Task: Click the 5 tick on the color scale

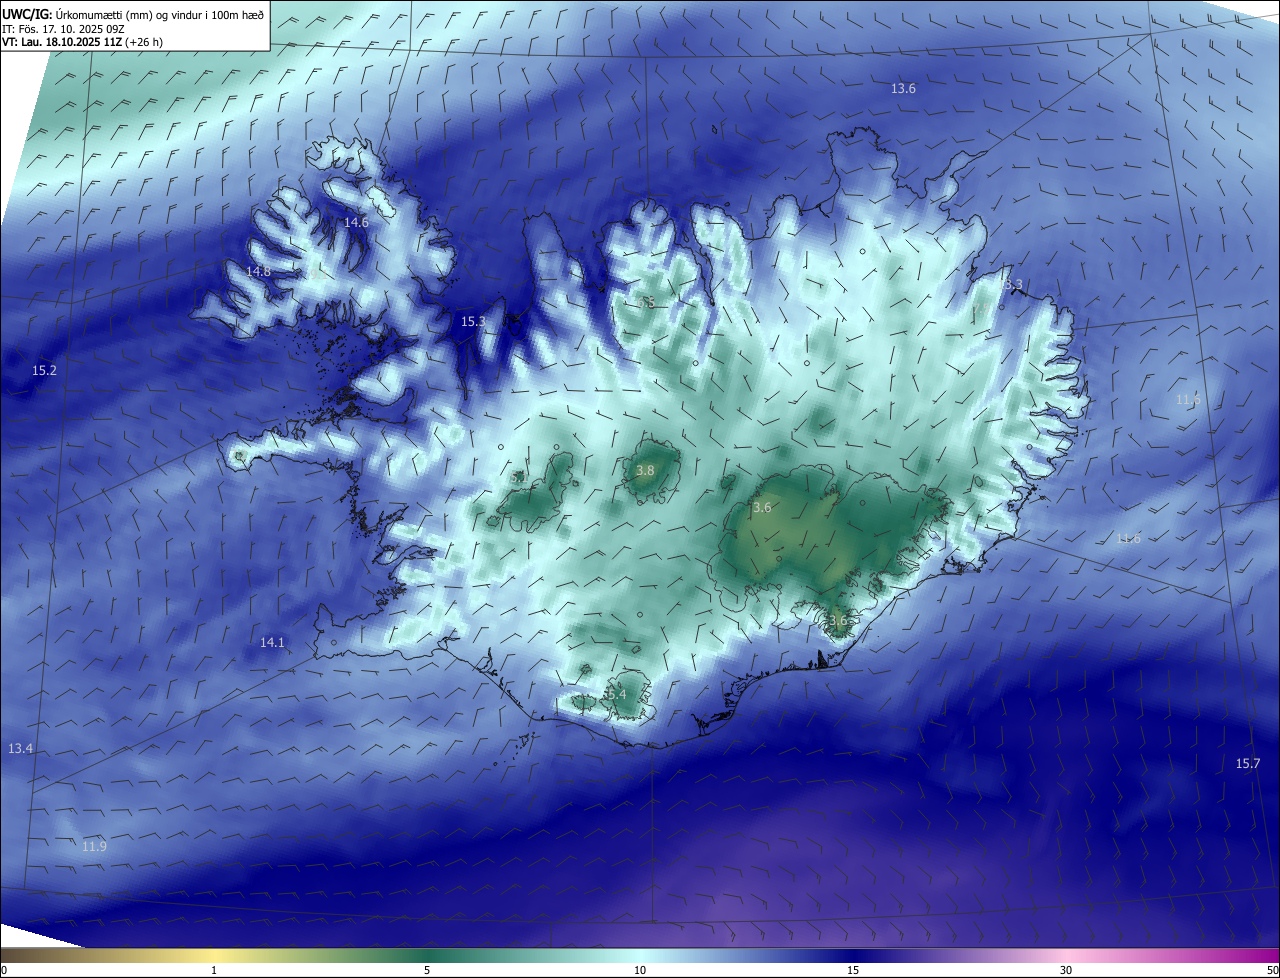Action: tap(427, 970)
